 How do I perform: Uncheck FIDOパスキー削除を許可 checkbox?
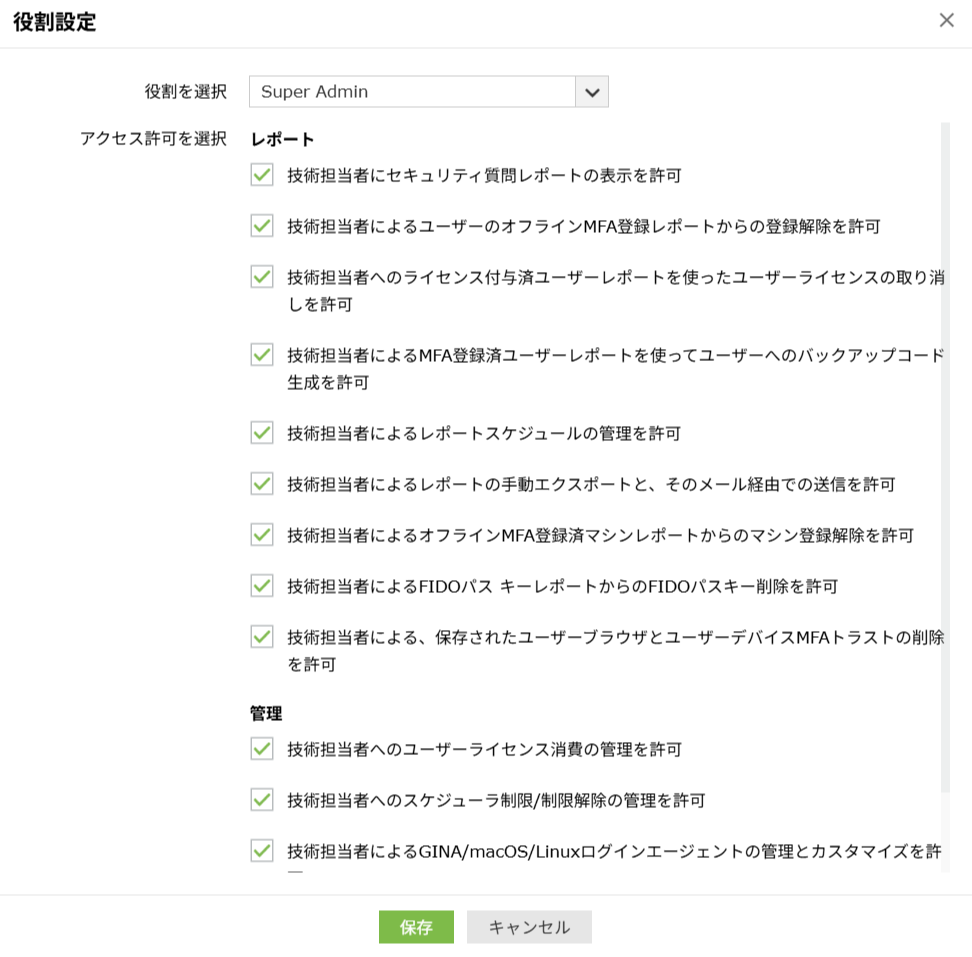[262, 586]
